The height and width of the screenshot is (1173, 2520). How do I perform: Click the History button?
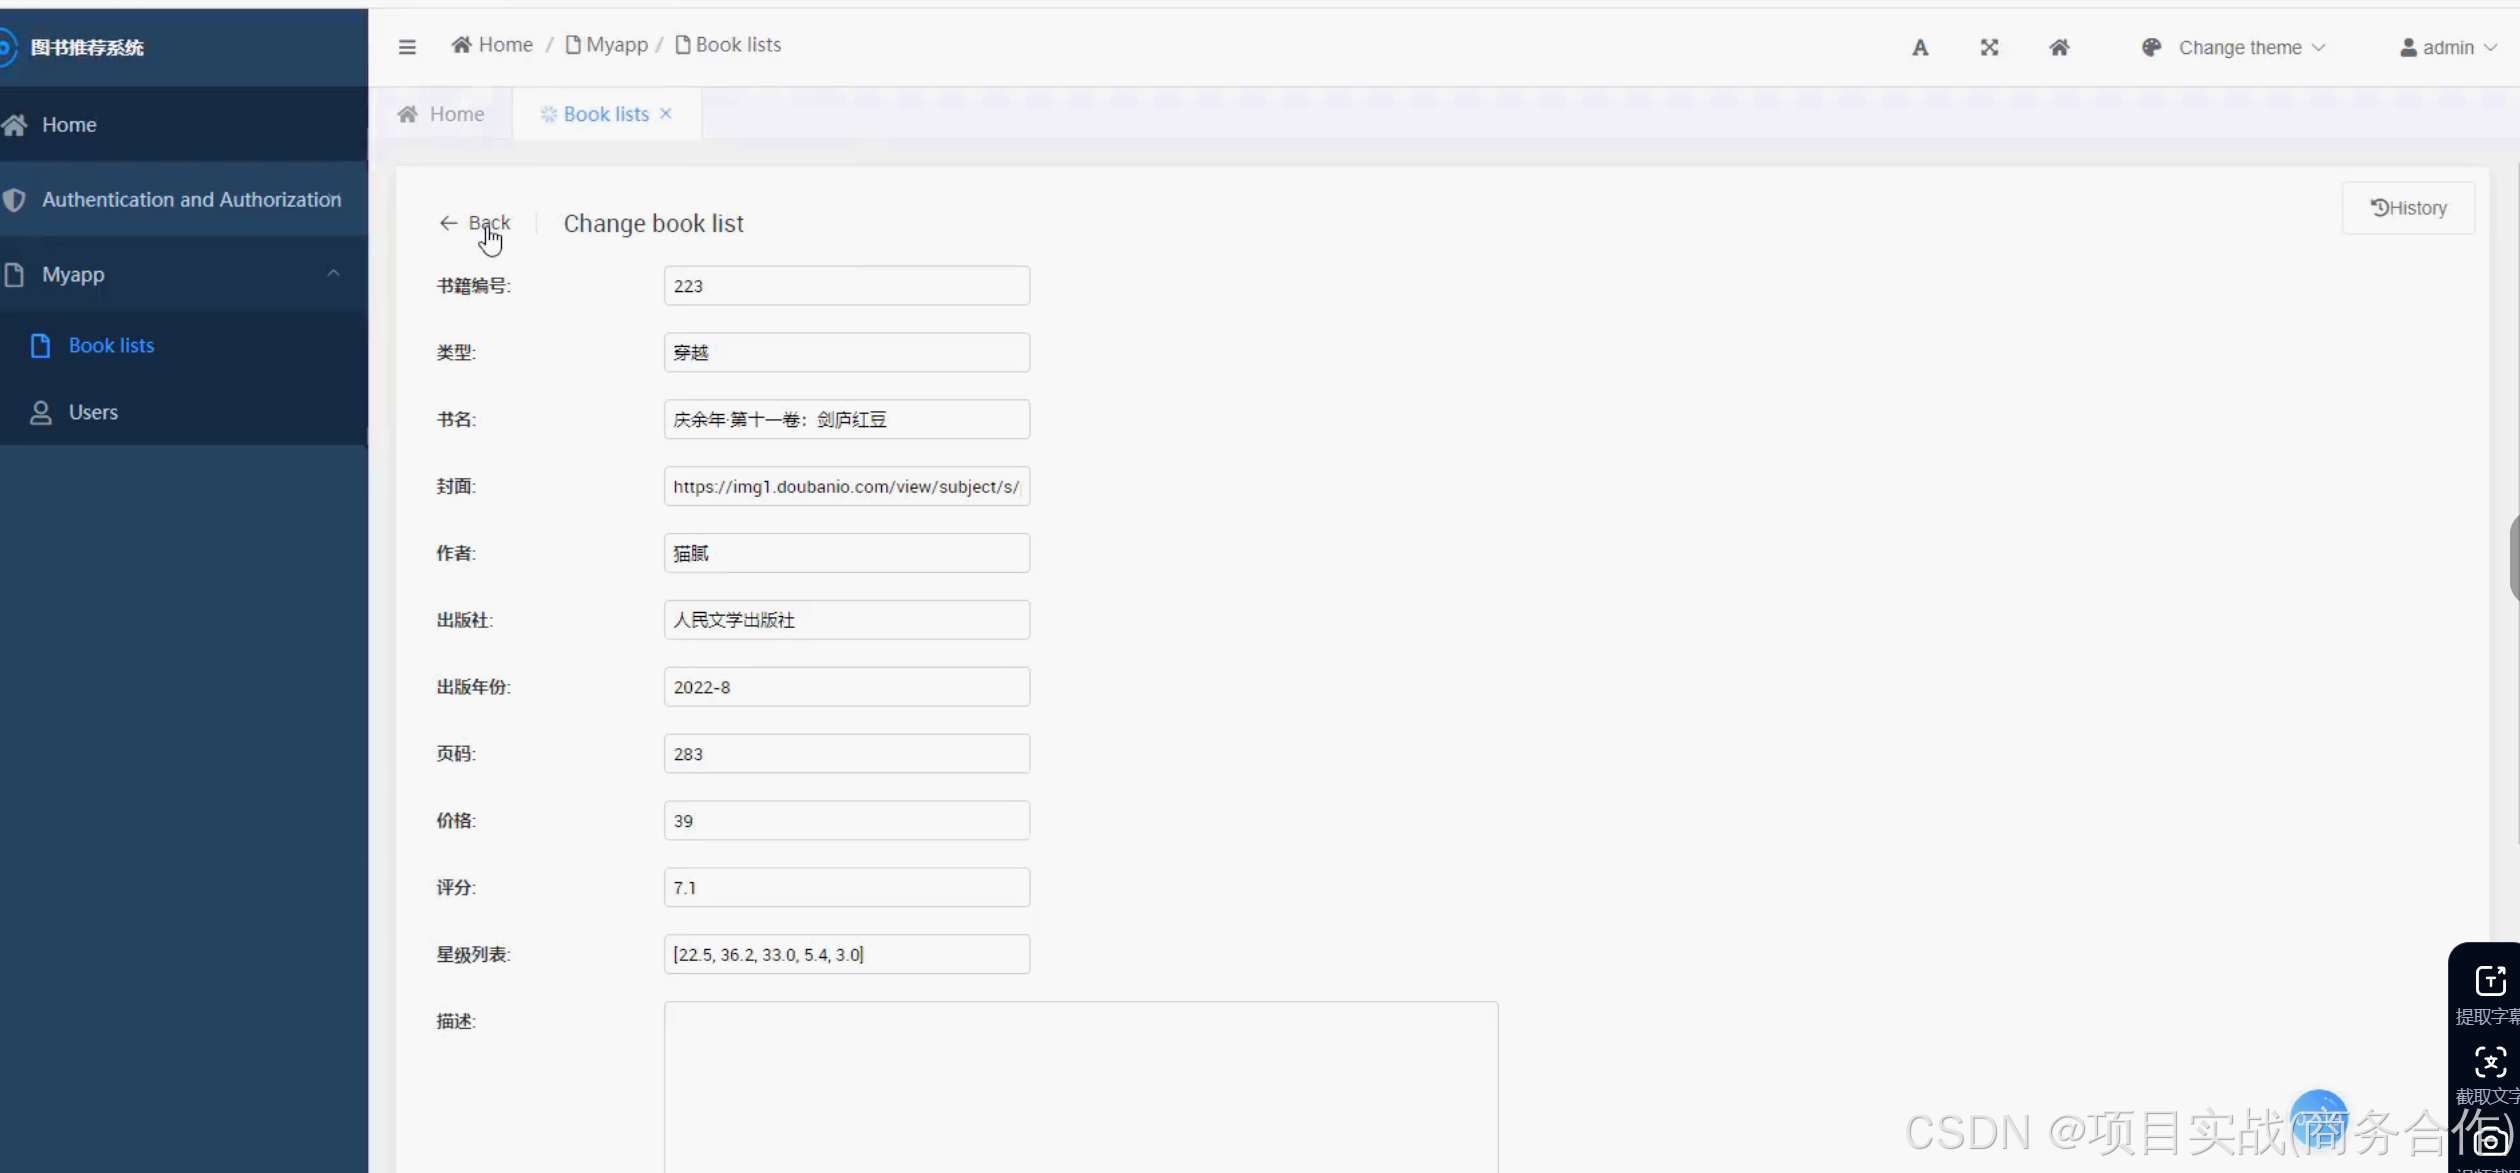click(x=2407, y=208)
